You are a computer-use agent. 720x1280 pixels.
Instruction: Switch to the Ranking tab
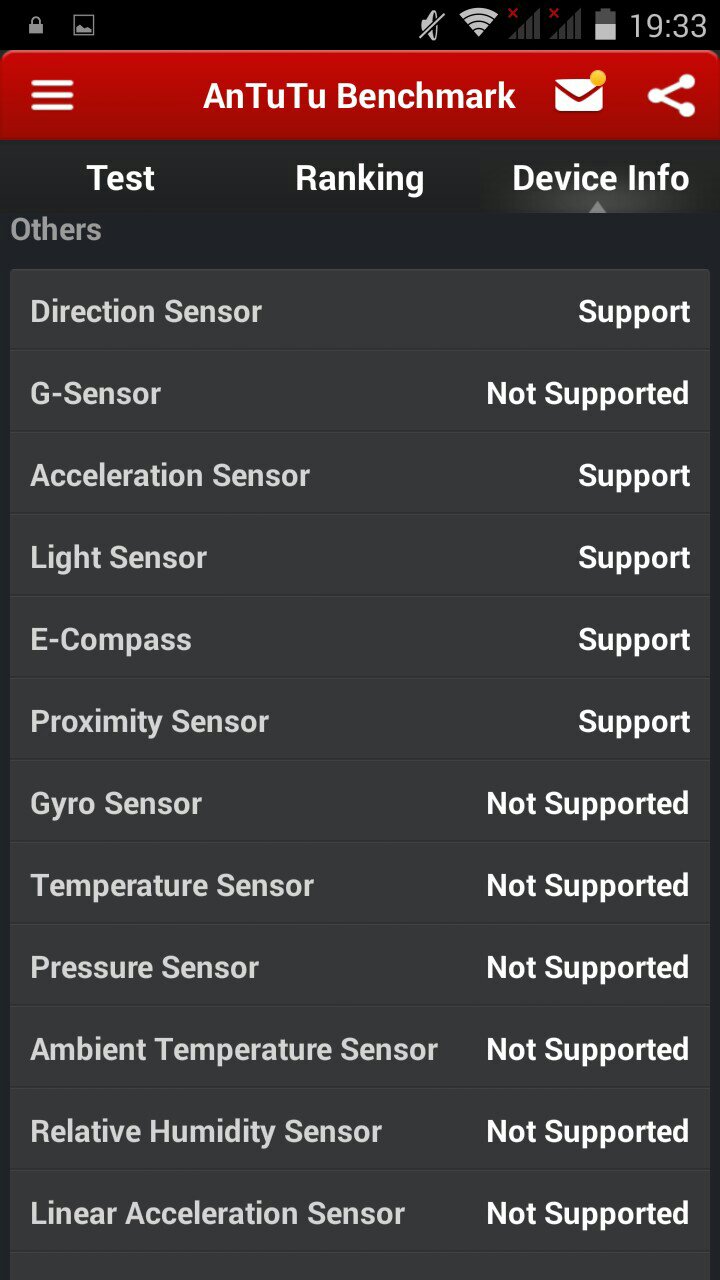click(360, 178)
